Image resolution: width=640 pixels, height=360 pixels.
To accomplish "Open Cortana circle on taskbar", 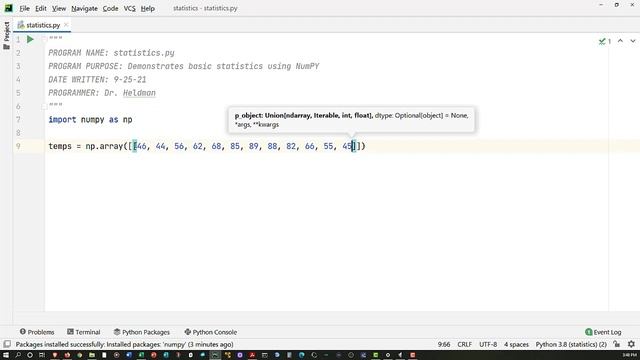I will tap(30, 355).
